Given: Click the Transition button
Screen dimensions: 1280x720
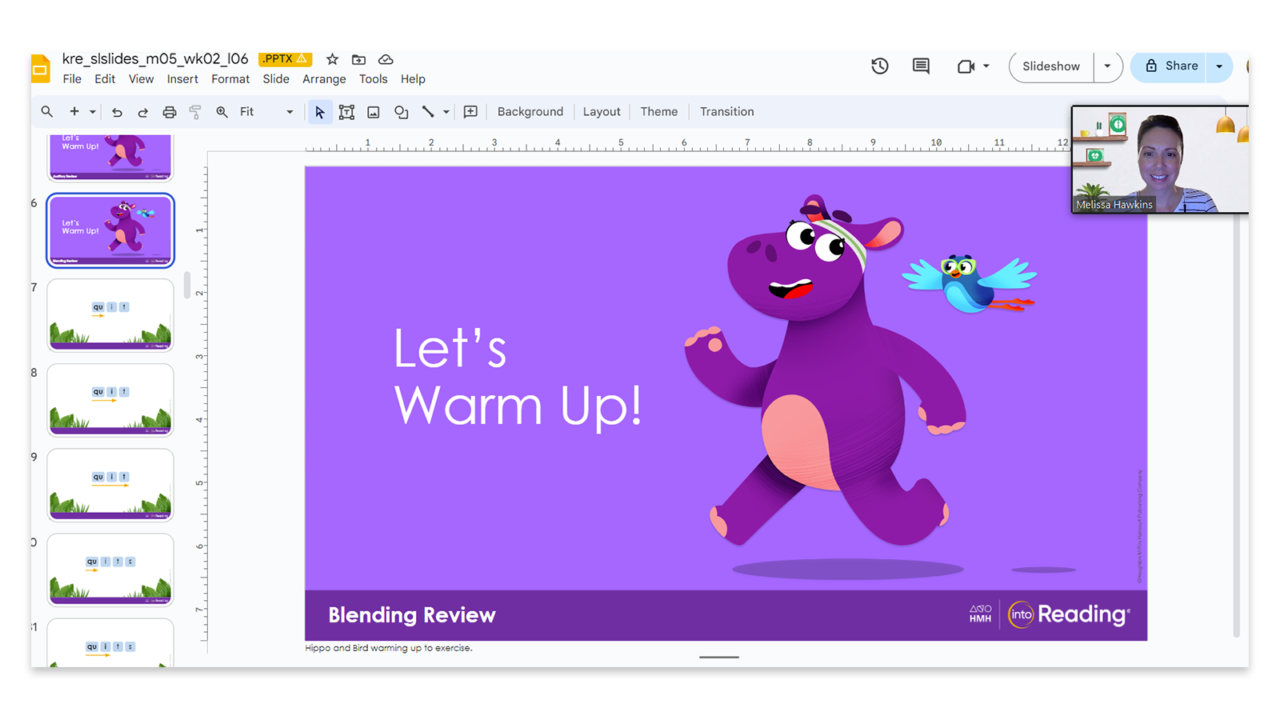Looking at the screenshot, I should coord(727,112).
